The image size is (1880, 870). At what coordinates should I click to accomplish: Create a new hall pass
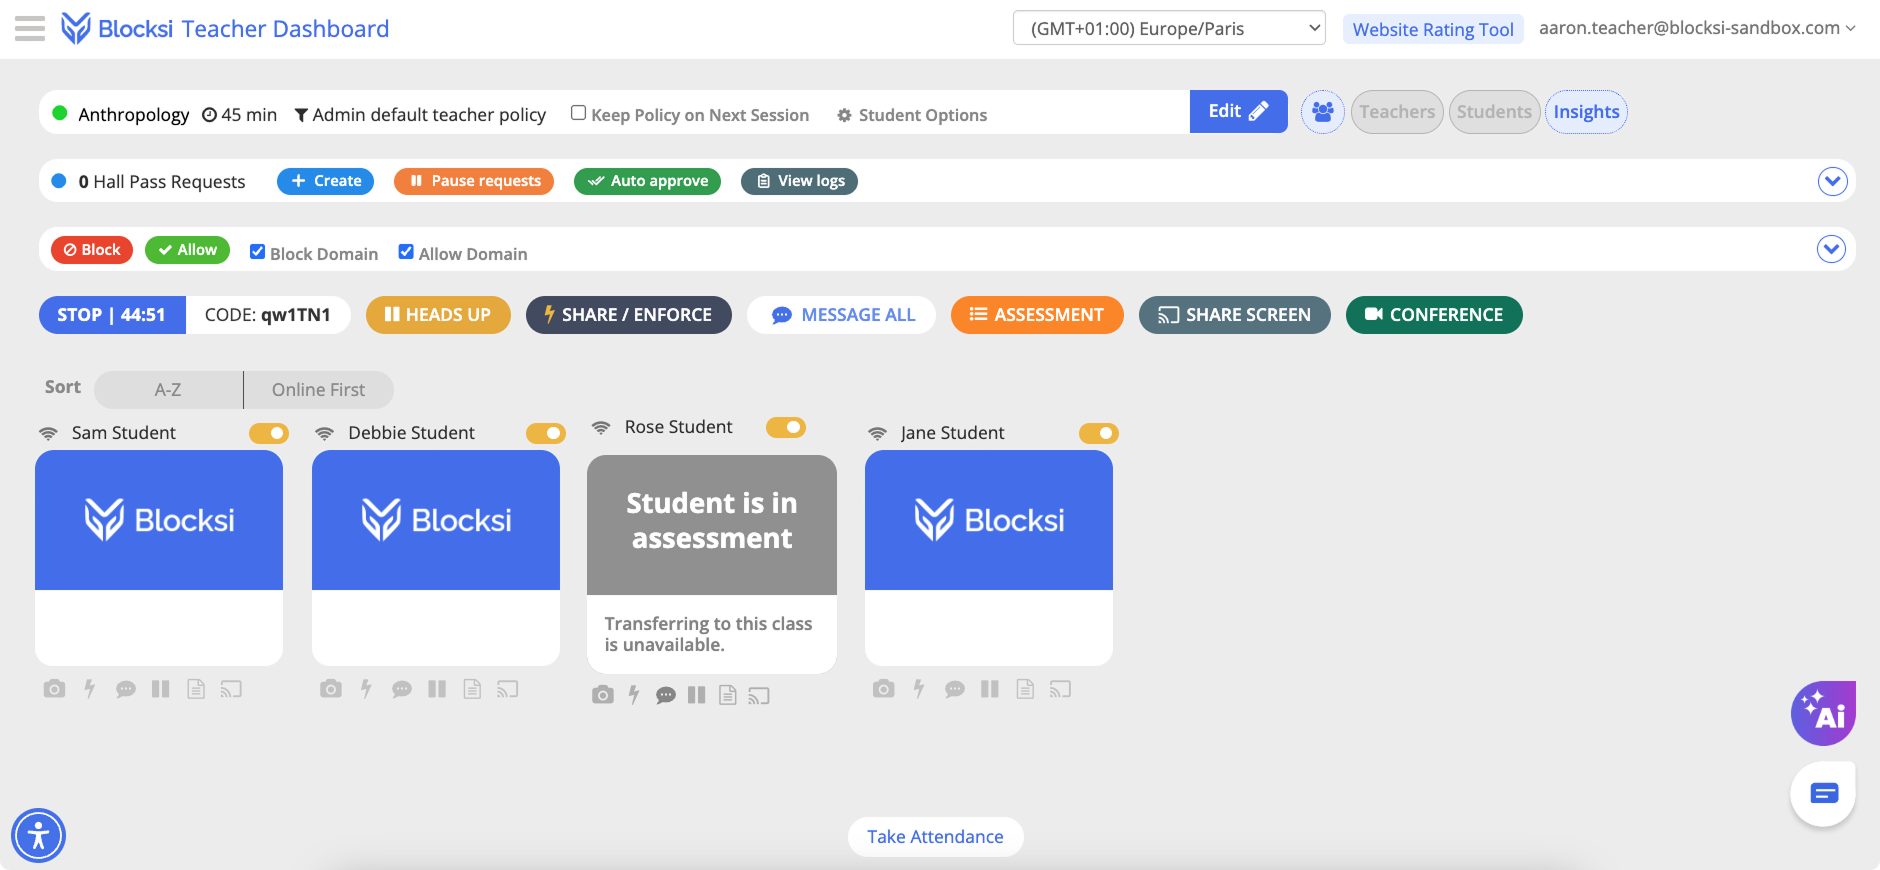325,181
